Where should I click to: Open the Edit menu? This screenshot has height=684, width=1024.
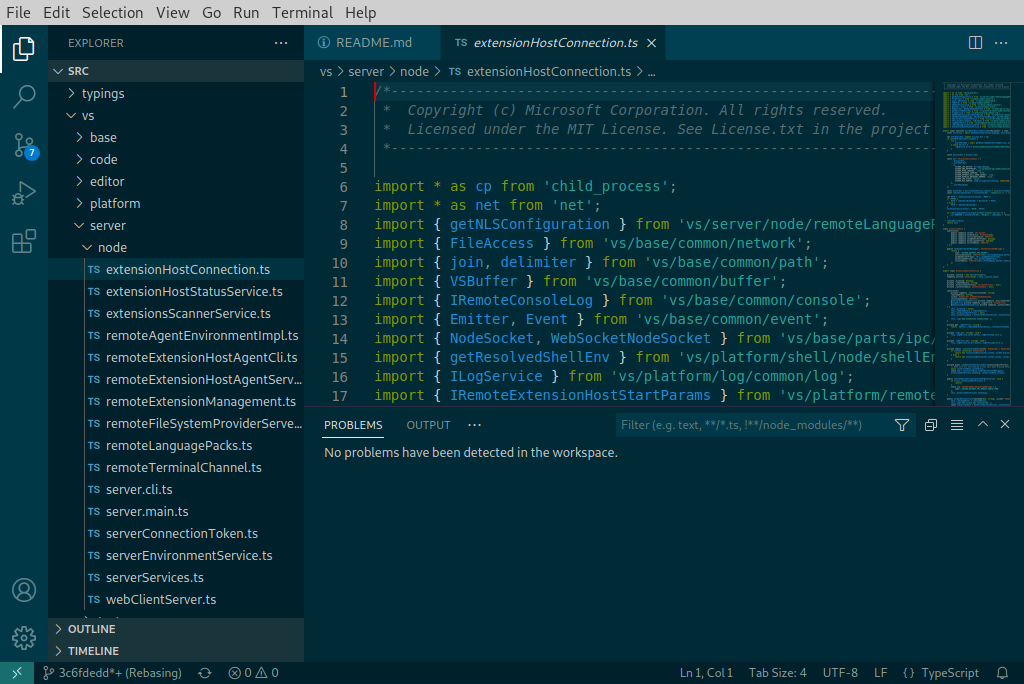pyautogui.click(x=56, y=12)
